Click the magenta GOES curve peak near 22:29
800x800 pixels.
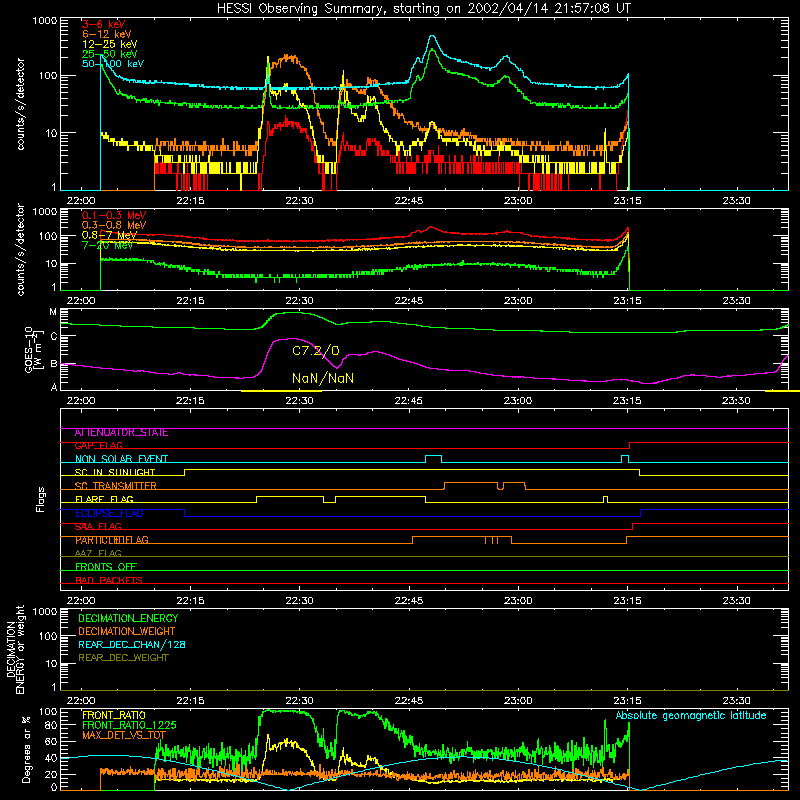coord(291,338)
